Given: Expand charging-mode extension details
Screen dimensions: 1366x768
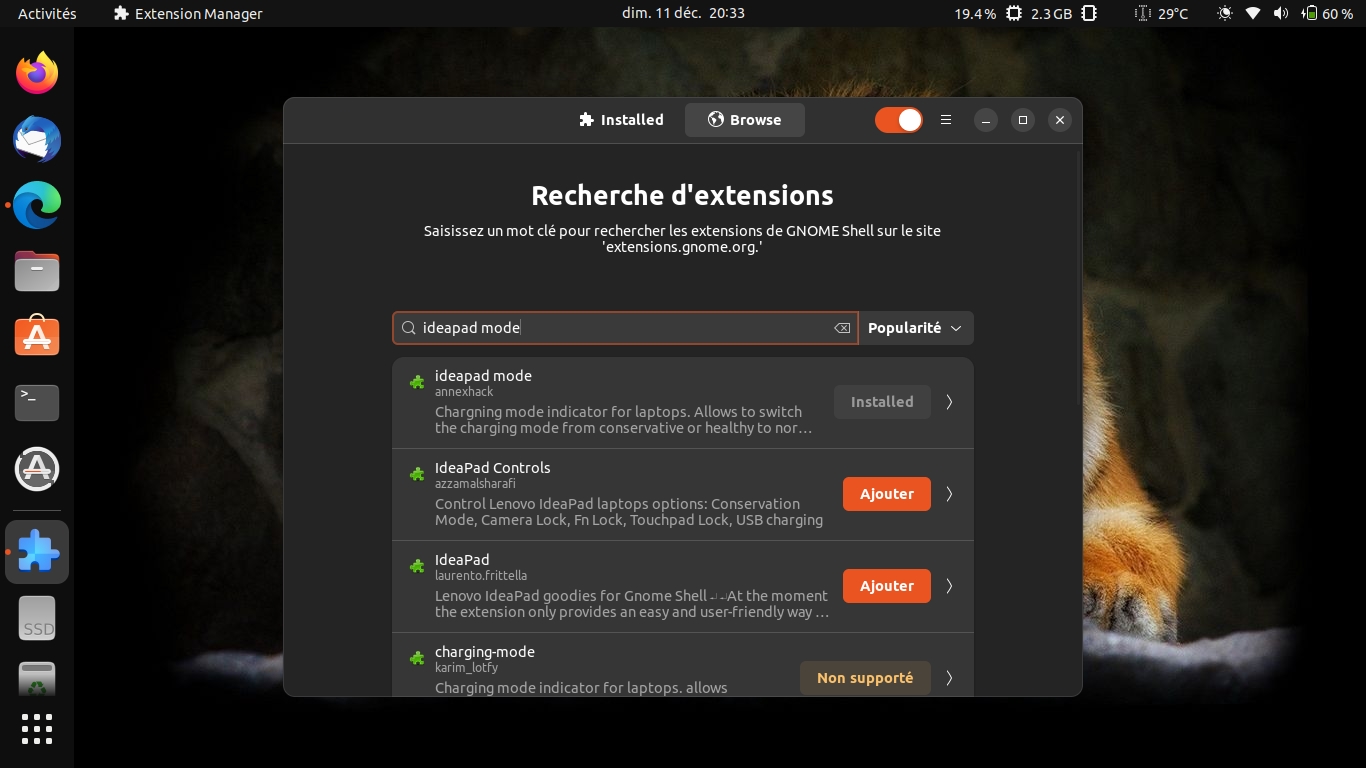Looking at the screenshot, I should [949, 678].
